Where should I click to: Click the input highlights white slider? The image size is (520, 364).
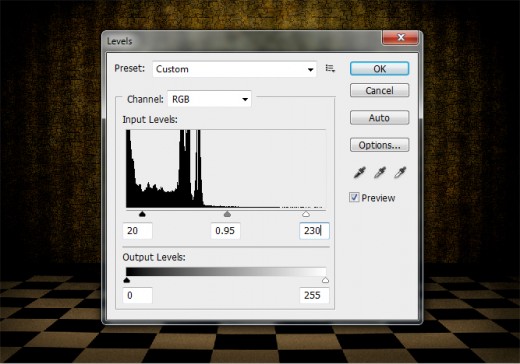coord(306,214)
